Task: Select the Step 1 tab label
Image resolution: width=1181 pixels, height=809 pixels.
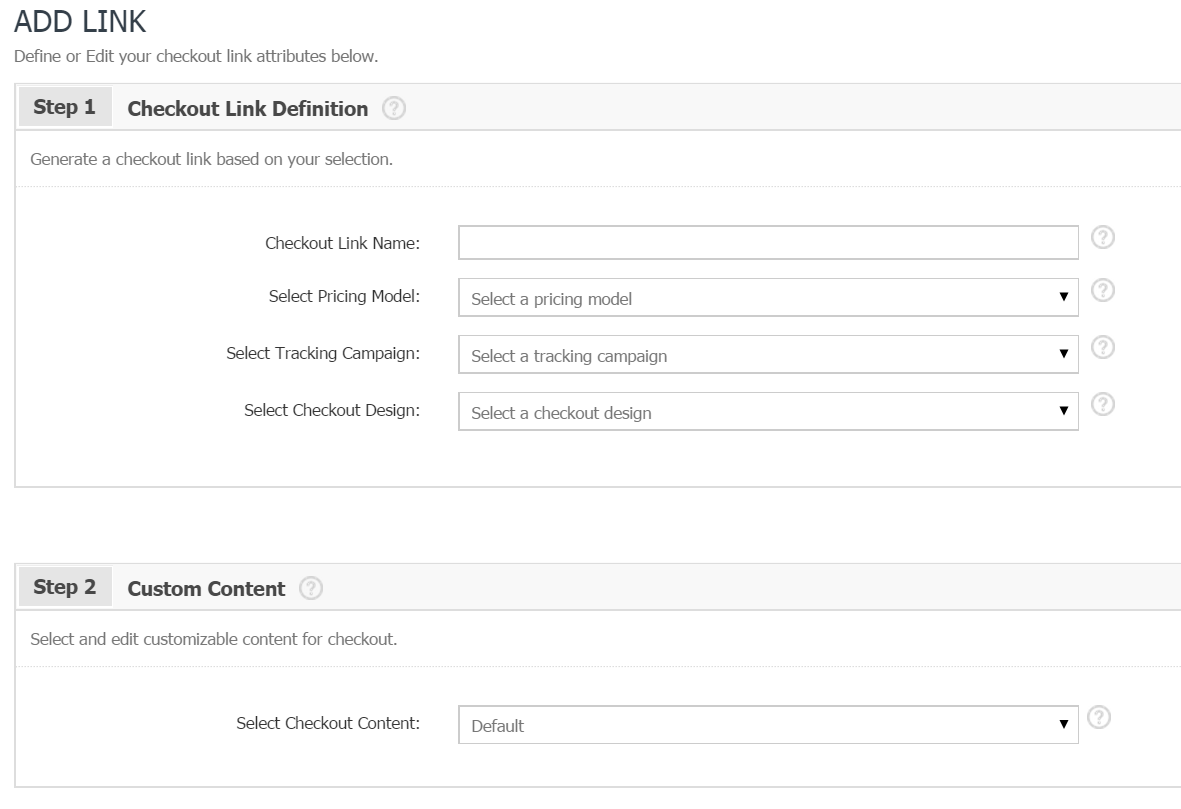Action: point(65,108)
